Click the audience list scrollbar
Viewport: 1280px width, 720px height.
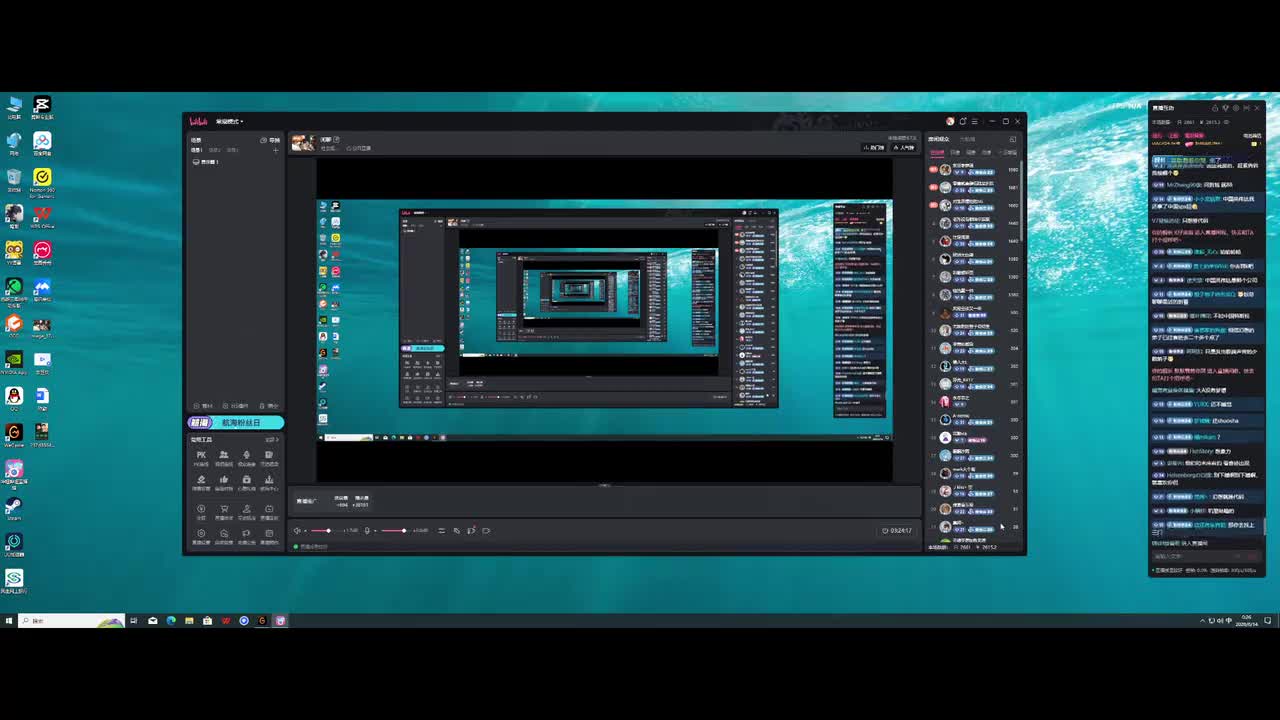click(1021, 200)
